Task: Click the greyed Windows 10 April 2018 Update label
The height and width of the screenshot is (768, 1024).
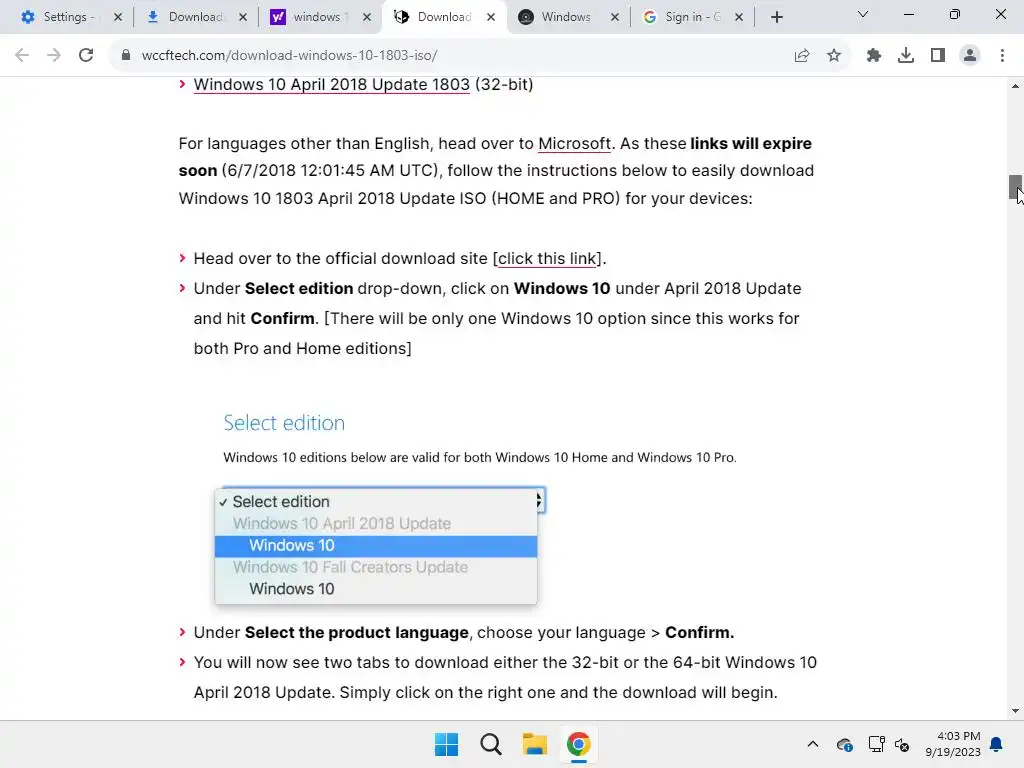Action: click(342, 524)
